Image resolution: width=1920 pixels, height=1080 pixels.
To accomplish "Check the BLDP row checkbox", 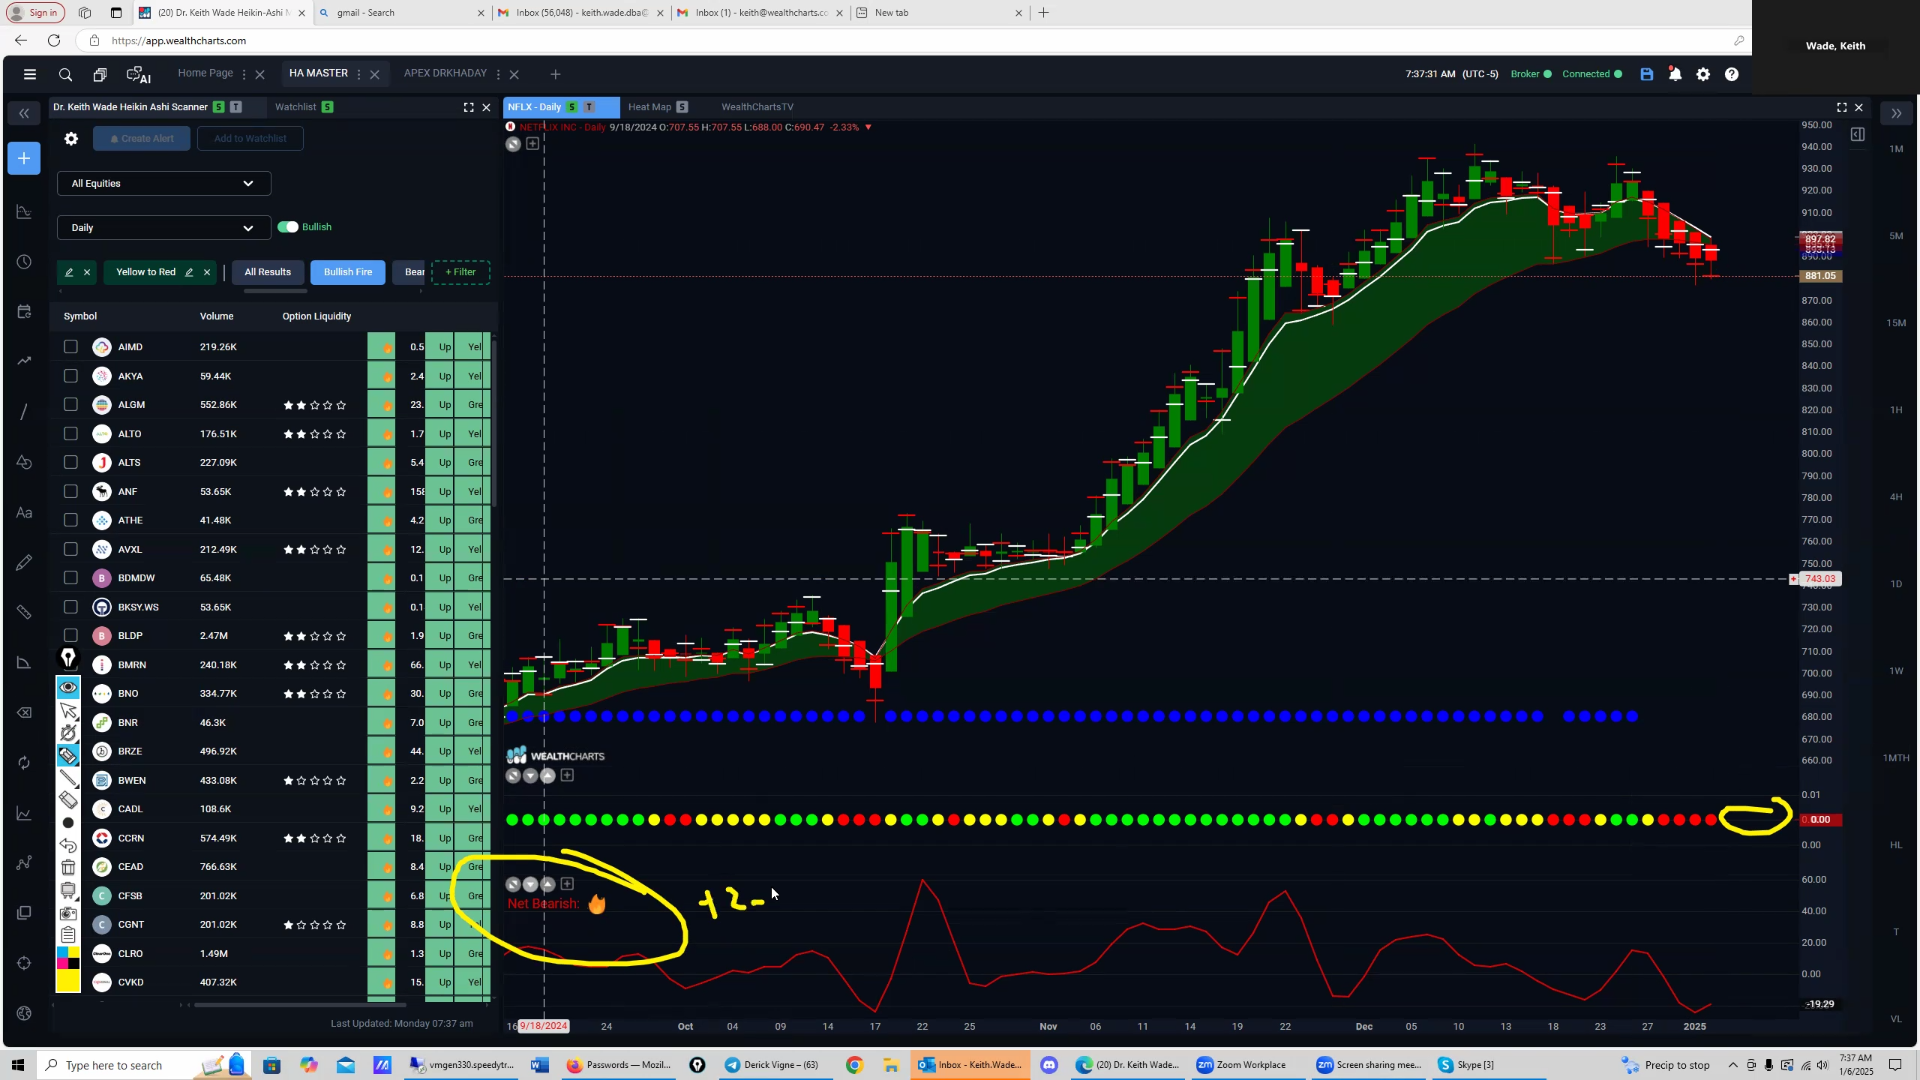I will pos(70,636).
